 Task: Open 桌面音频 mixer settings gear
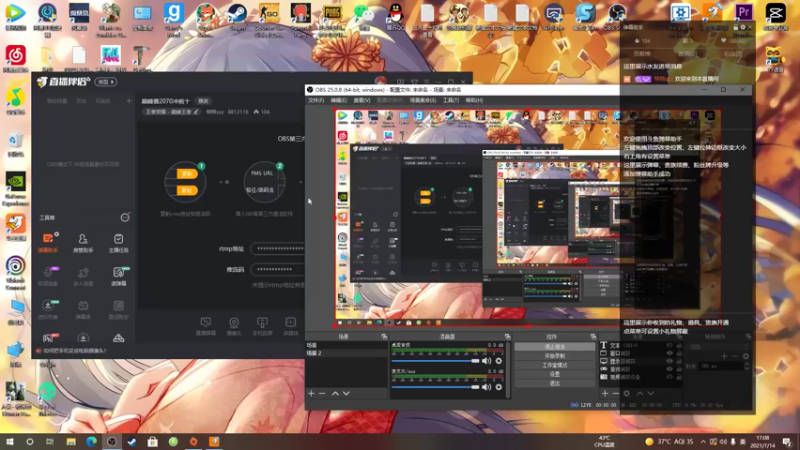point(498,361)
